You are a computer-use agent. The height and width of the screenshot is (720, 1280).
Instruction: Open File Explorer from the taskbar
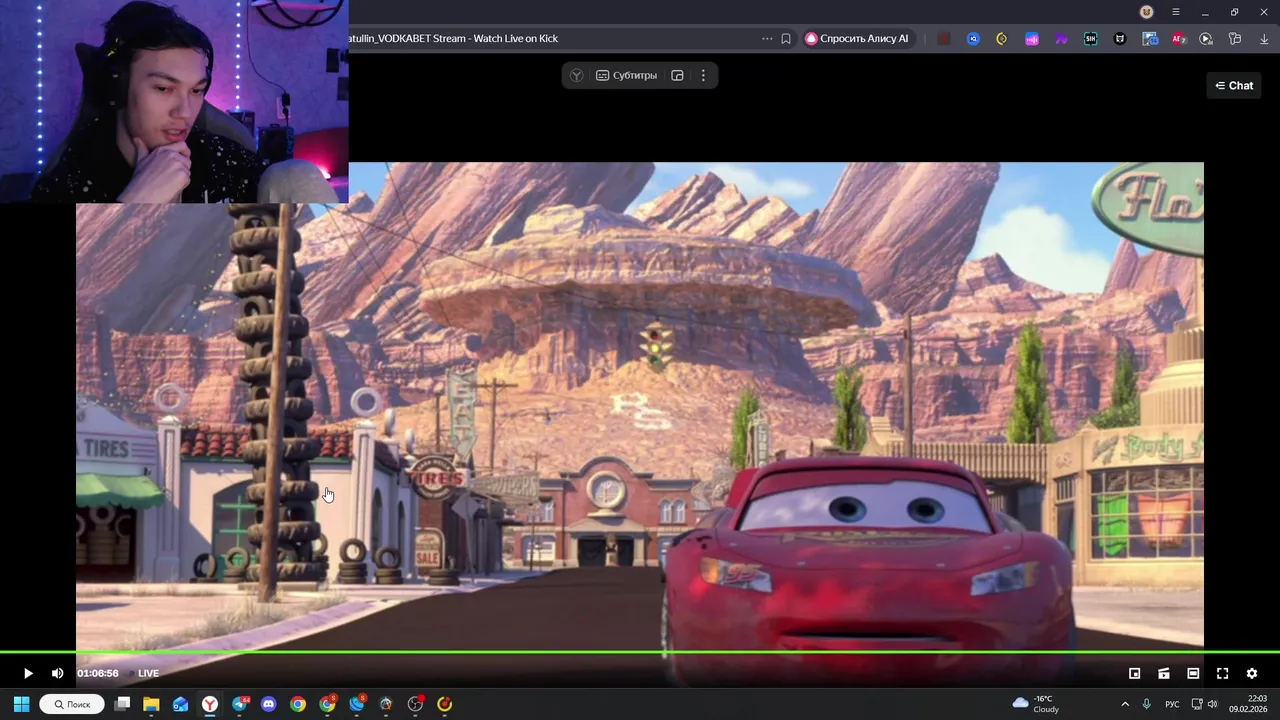[x=151, y=704]
